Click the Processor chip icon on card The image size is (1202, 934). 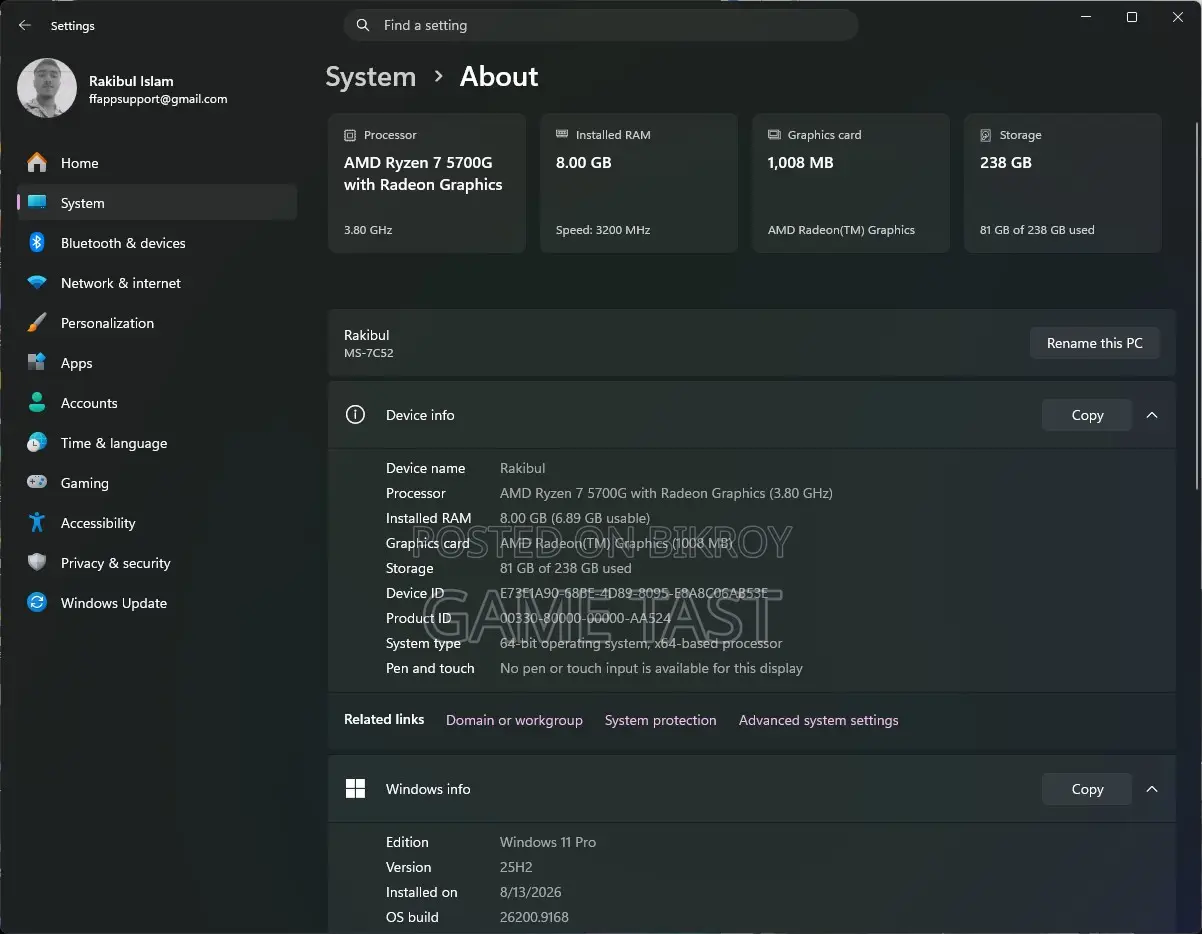tap(350, 135)
